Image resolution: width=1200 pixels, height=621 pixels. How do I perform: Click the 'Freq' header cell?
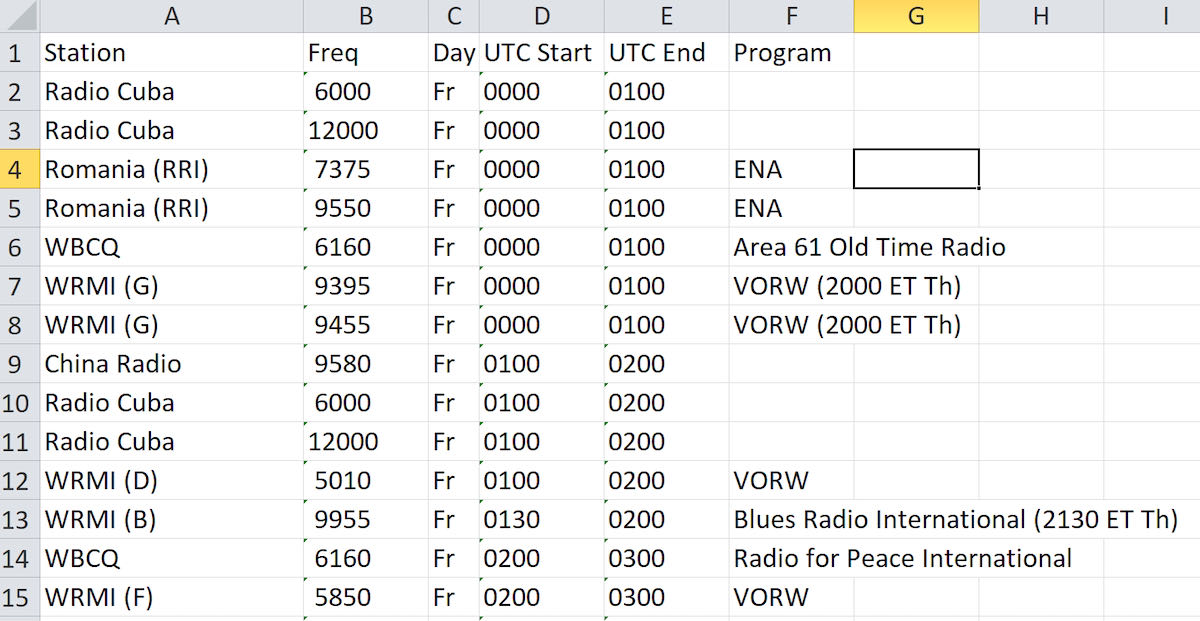click(x=366, y=52)
